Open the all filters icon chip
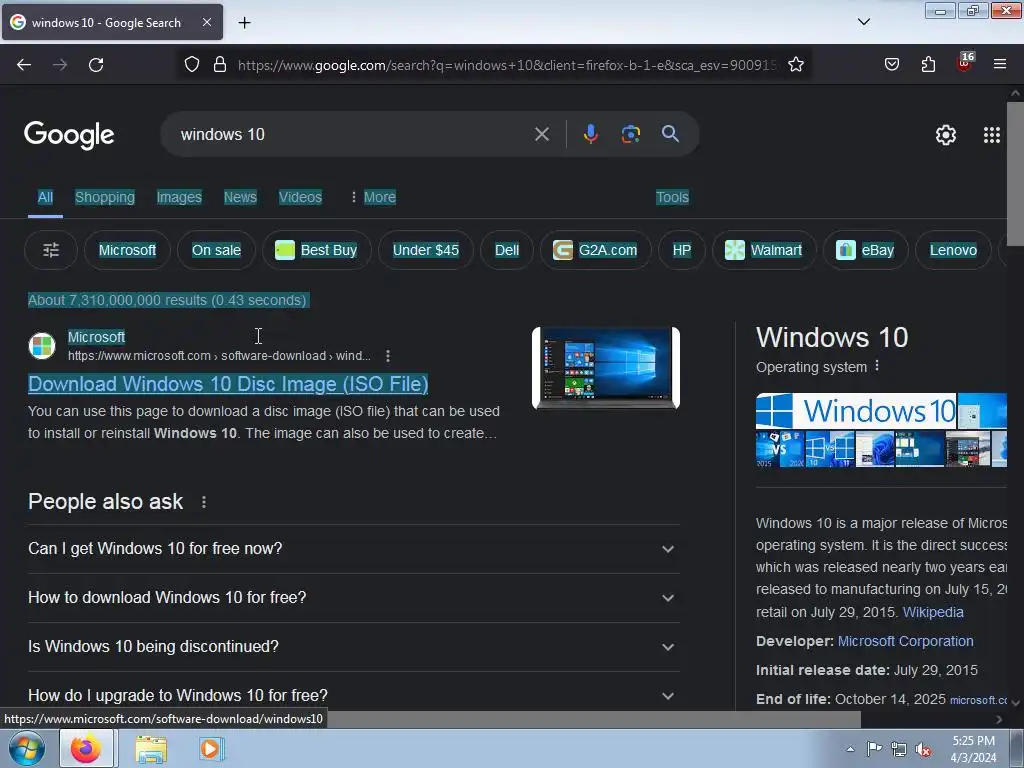Image resolution: width=1024 pixels, height=768 pixels. [51, 250]
